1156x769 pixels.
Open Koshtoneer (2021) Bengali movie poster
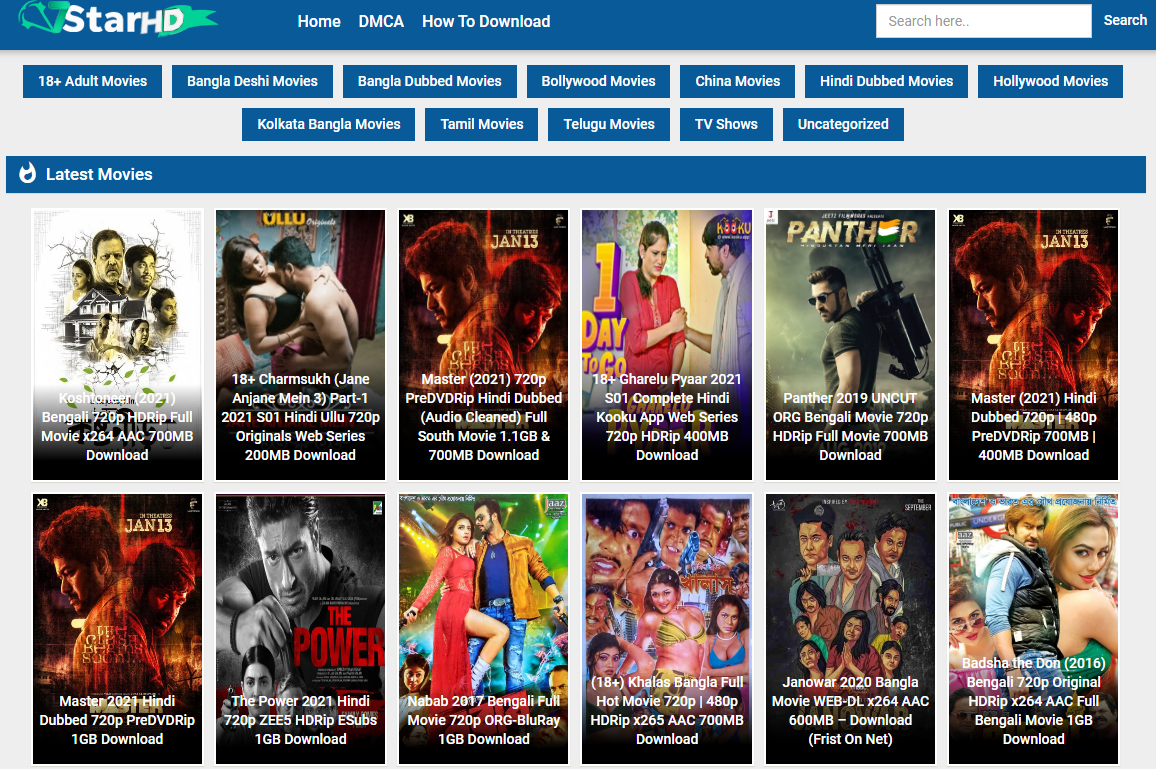tap(117, 344)
